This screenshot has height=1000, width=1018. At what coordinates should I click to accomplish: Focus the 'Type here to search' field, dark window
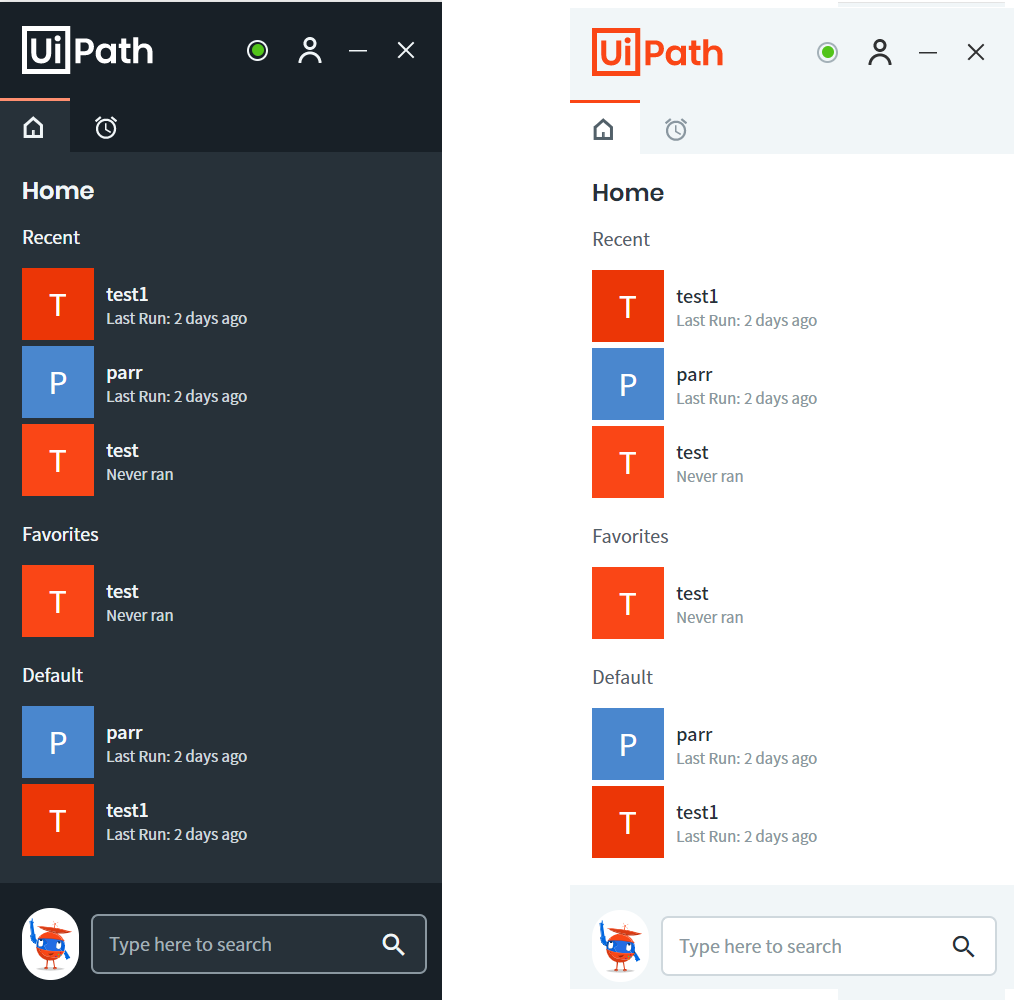(259, 944)
